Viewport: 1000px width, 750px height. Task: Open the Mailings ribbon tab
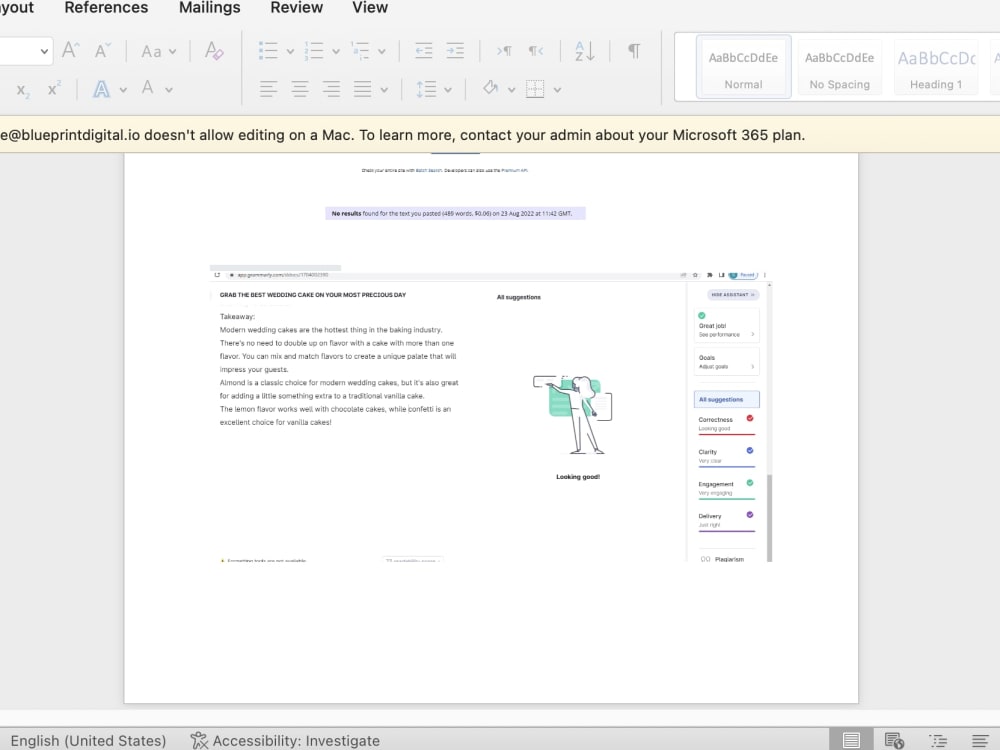(x=209, y=8)
